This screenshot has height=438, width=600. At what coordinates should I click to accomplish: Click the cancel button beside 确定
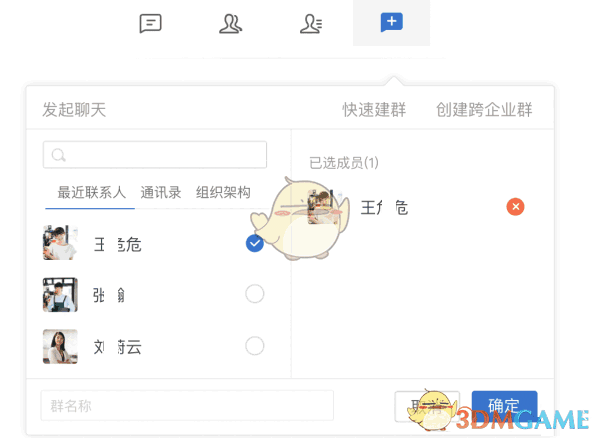click(x=427, y=406)
